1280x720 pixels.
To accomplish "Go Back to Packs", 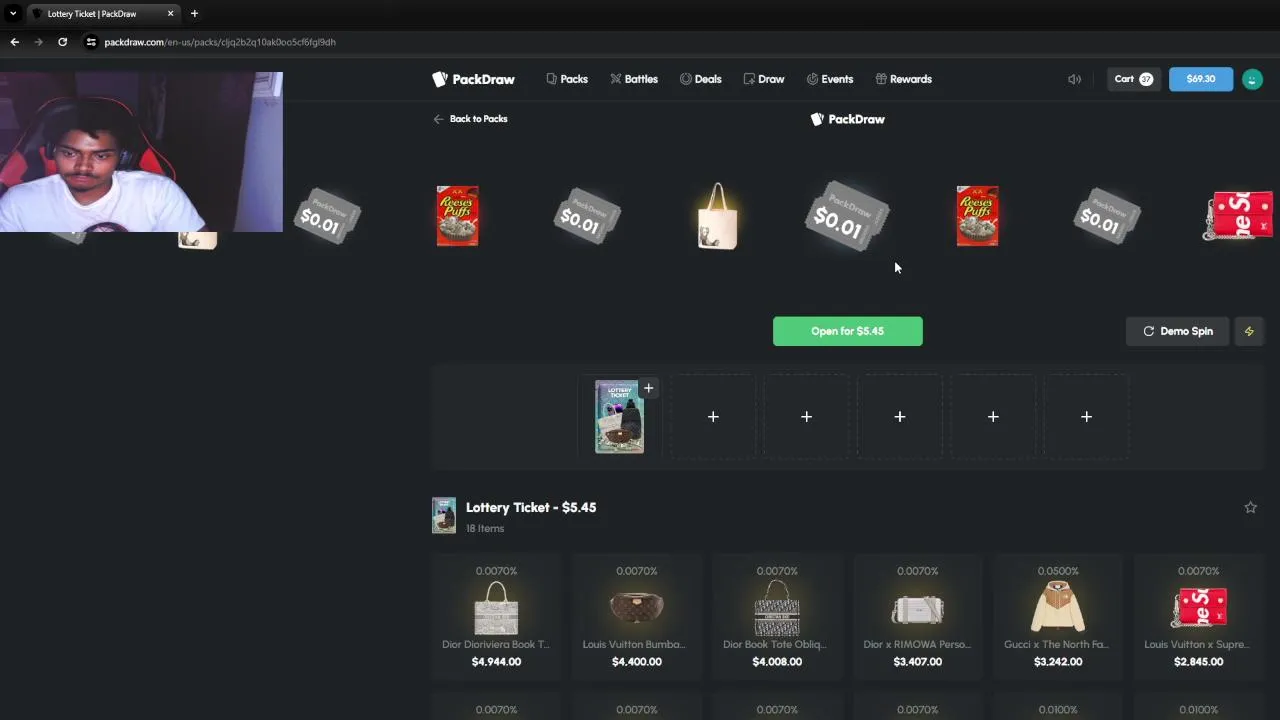I will click(470, 119).
